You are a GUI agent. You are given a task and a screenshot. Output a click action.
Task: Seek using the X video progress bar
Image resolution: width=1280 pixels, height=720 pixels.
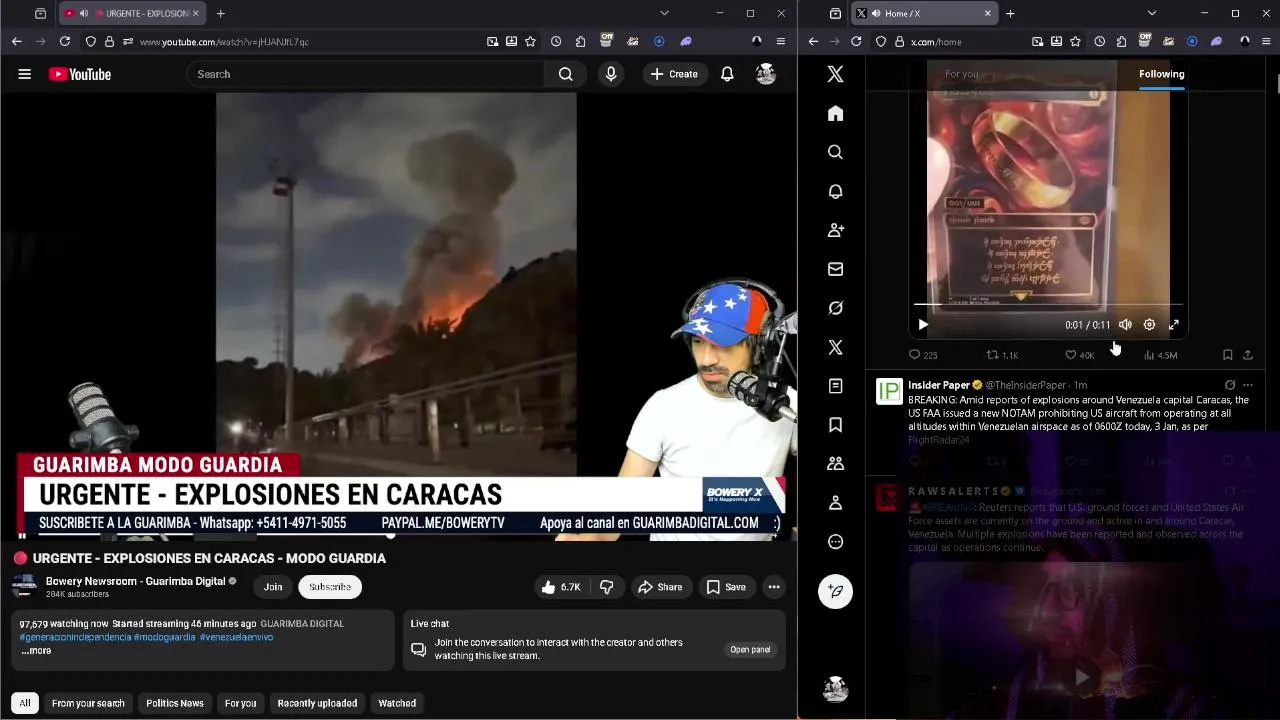pyautogui.click(x=1047, y=304)
